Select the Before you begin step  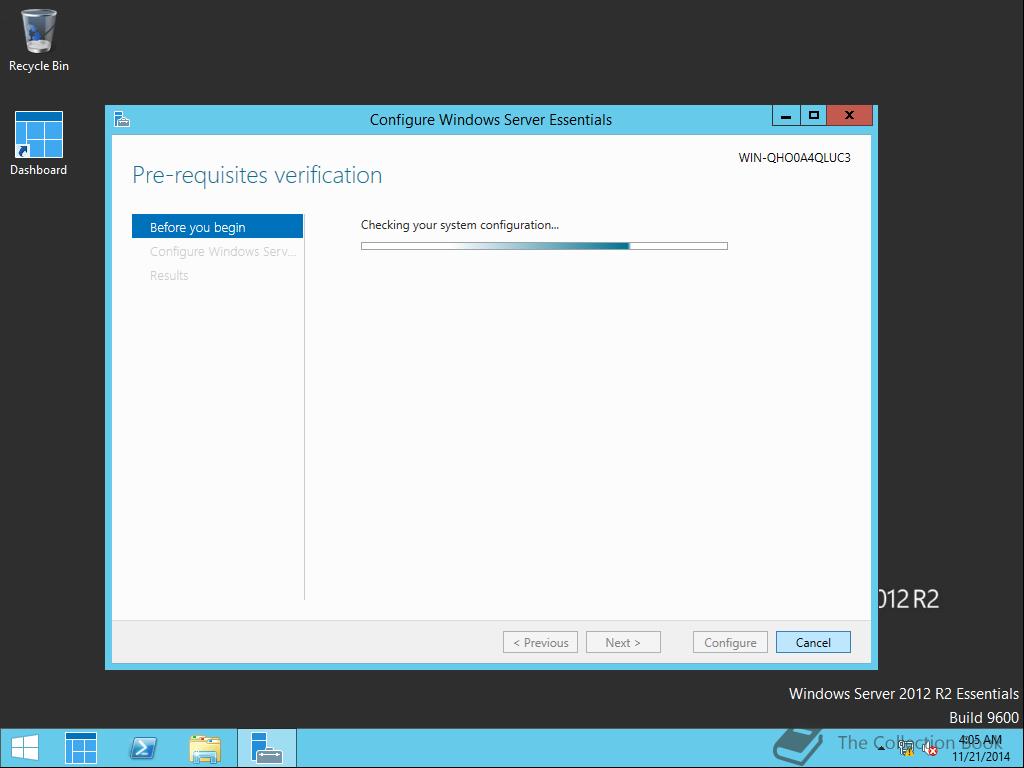tap(217, 227)
